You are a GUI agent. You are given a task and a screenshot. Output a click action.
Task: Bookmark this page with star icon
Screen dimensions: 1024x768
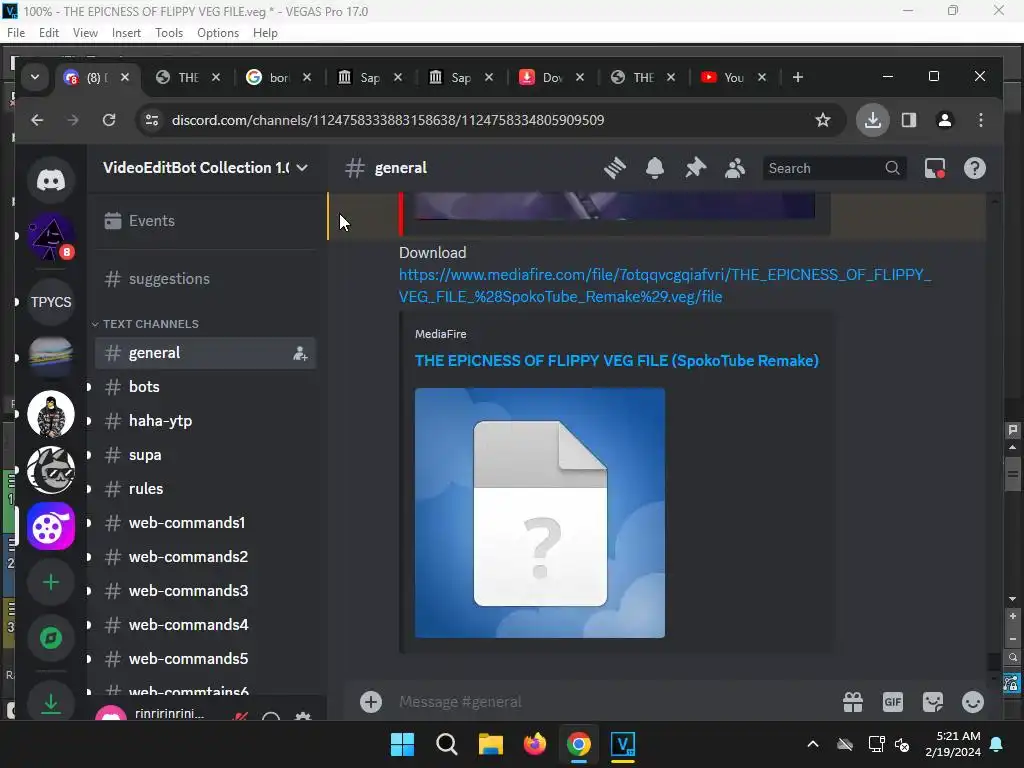pyautogui.click(x=823, y=120)
